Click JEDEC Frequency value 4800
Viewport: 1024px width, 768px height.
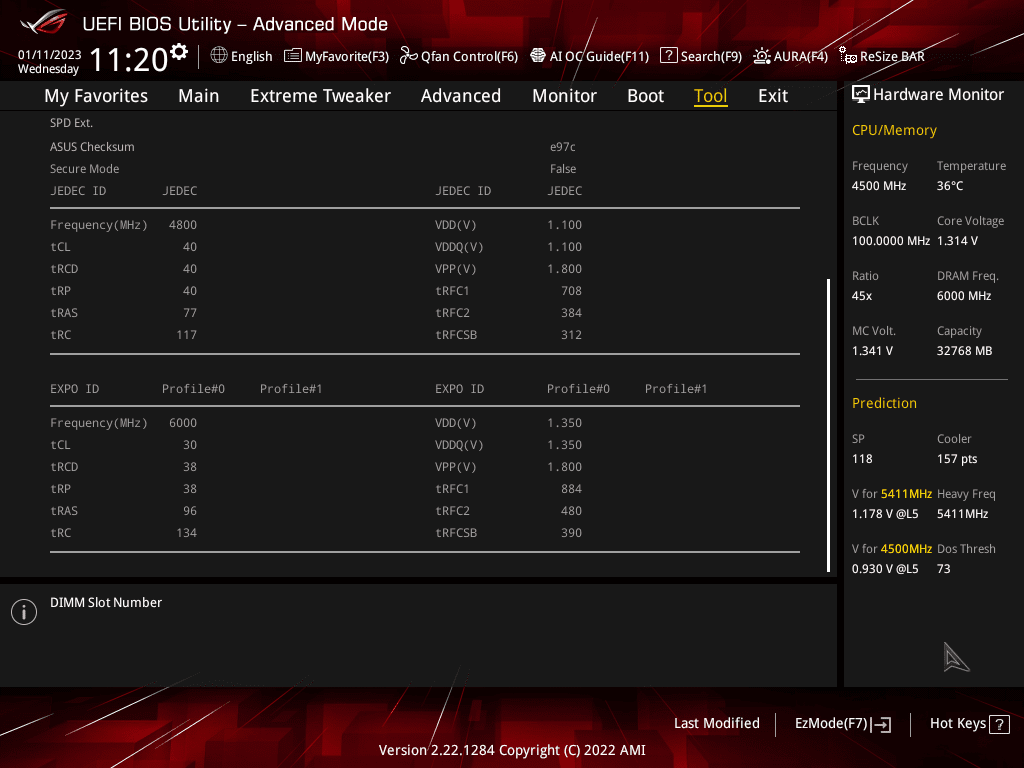183,225
